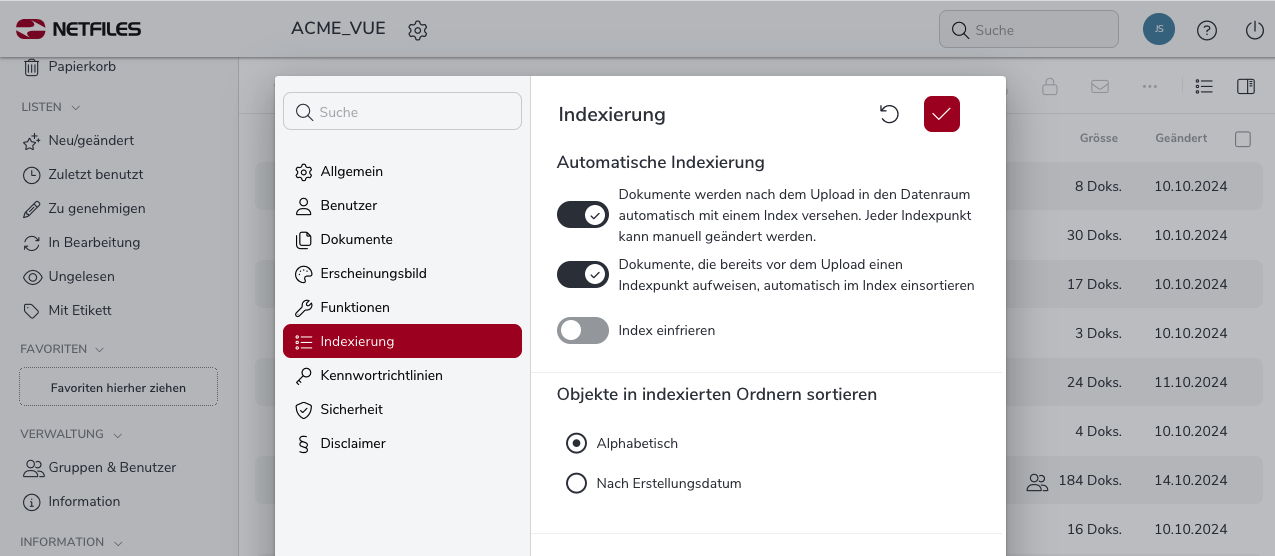
Task: Toggle the side panel layout icon
Action: click(1246, 87)
